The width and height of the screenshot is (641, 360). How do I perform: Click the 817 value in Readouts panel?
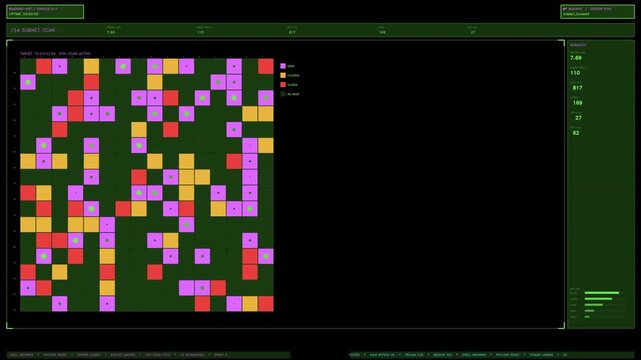click(x=577, y=88)
